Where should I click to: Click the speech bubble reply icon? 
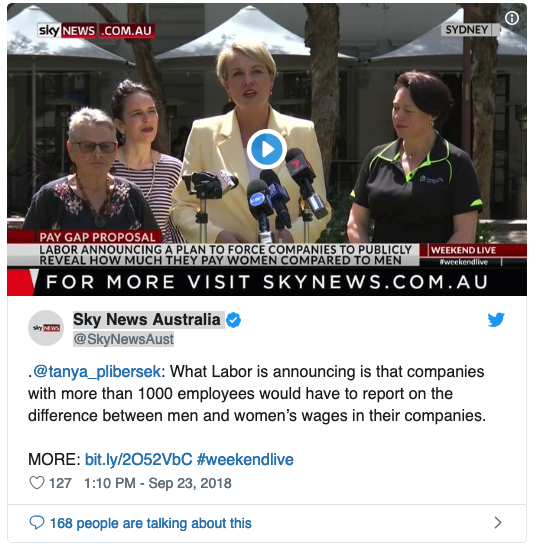(36, 523)
